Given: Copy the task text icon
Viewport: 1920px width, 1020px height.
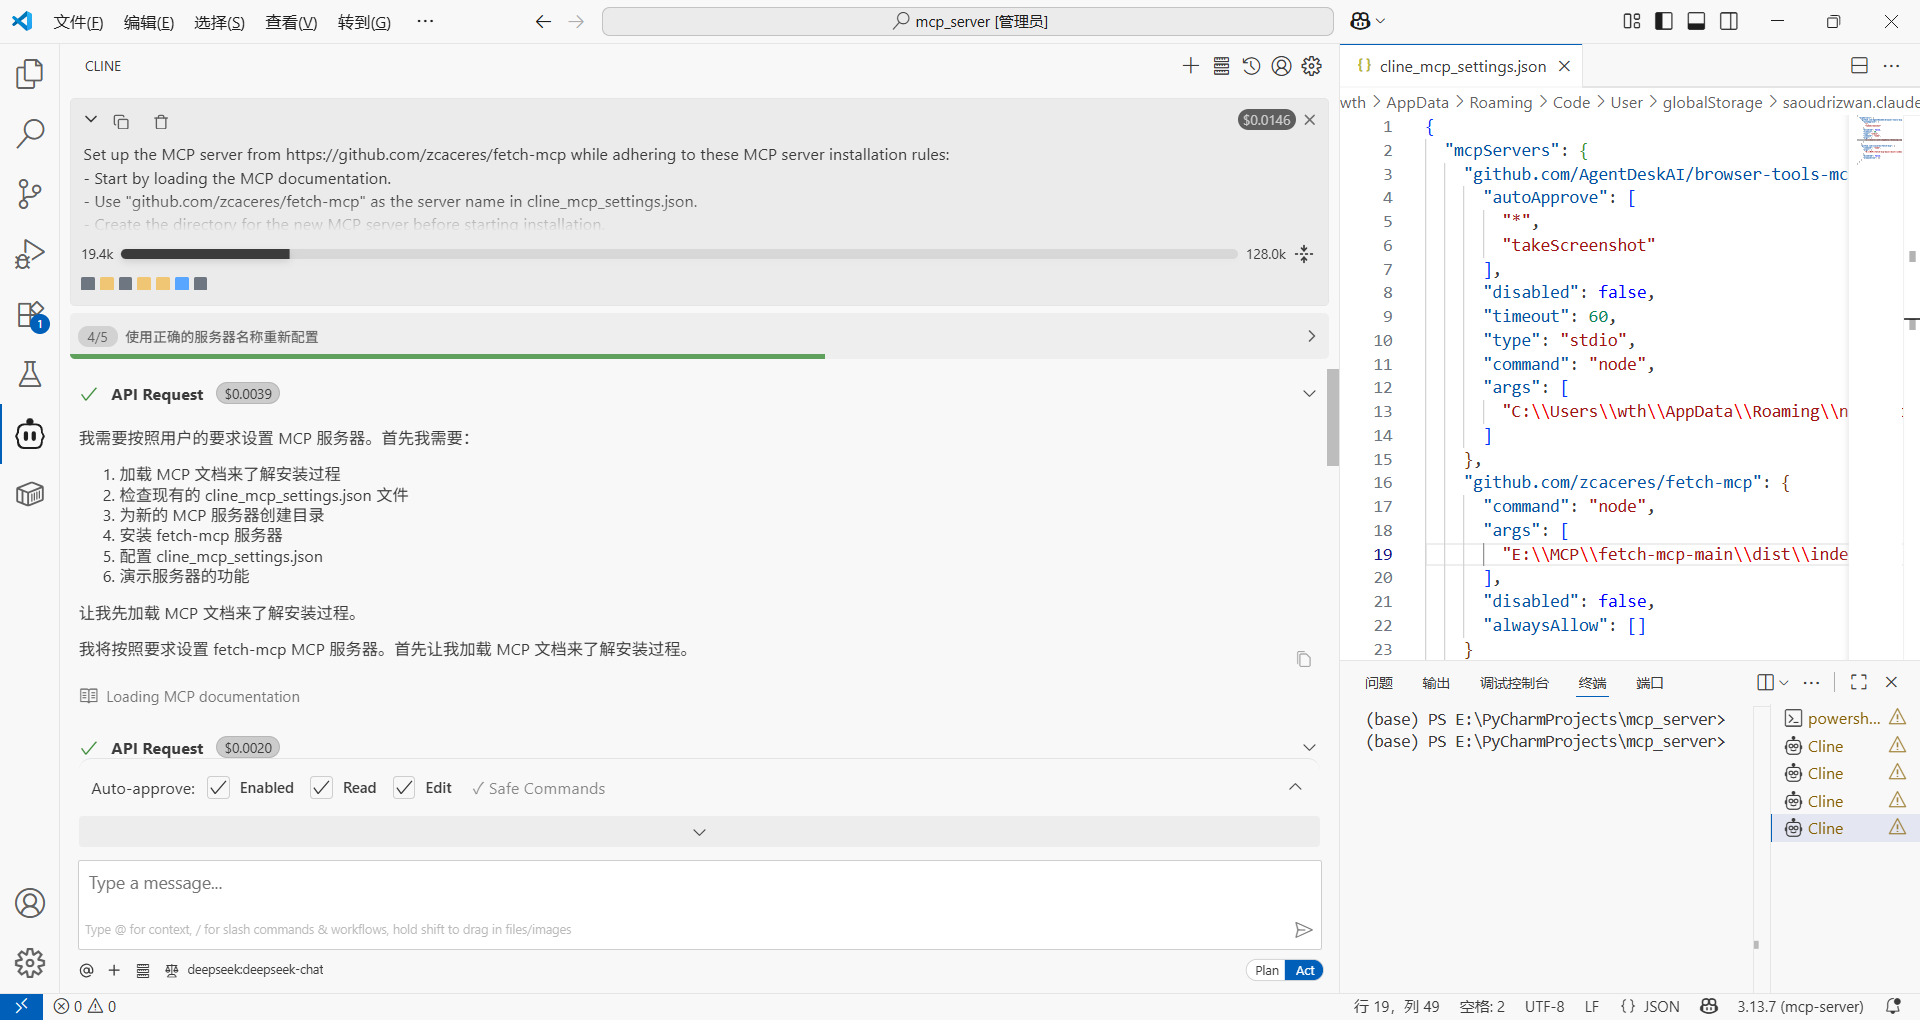Looking at the screenshot, I should pos(121,122).
